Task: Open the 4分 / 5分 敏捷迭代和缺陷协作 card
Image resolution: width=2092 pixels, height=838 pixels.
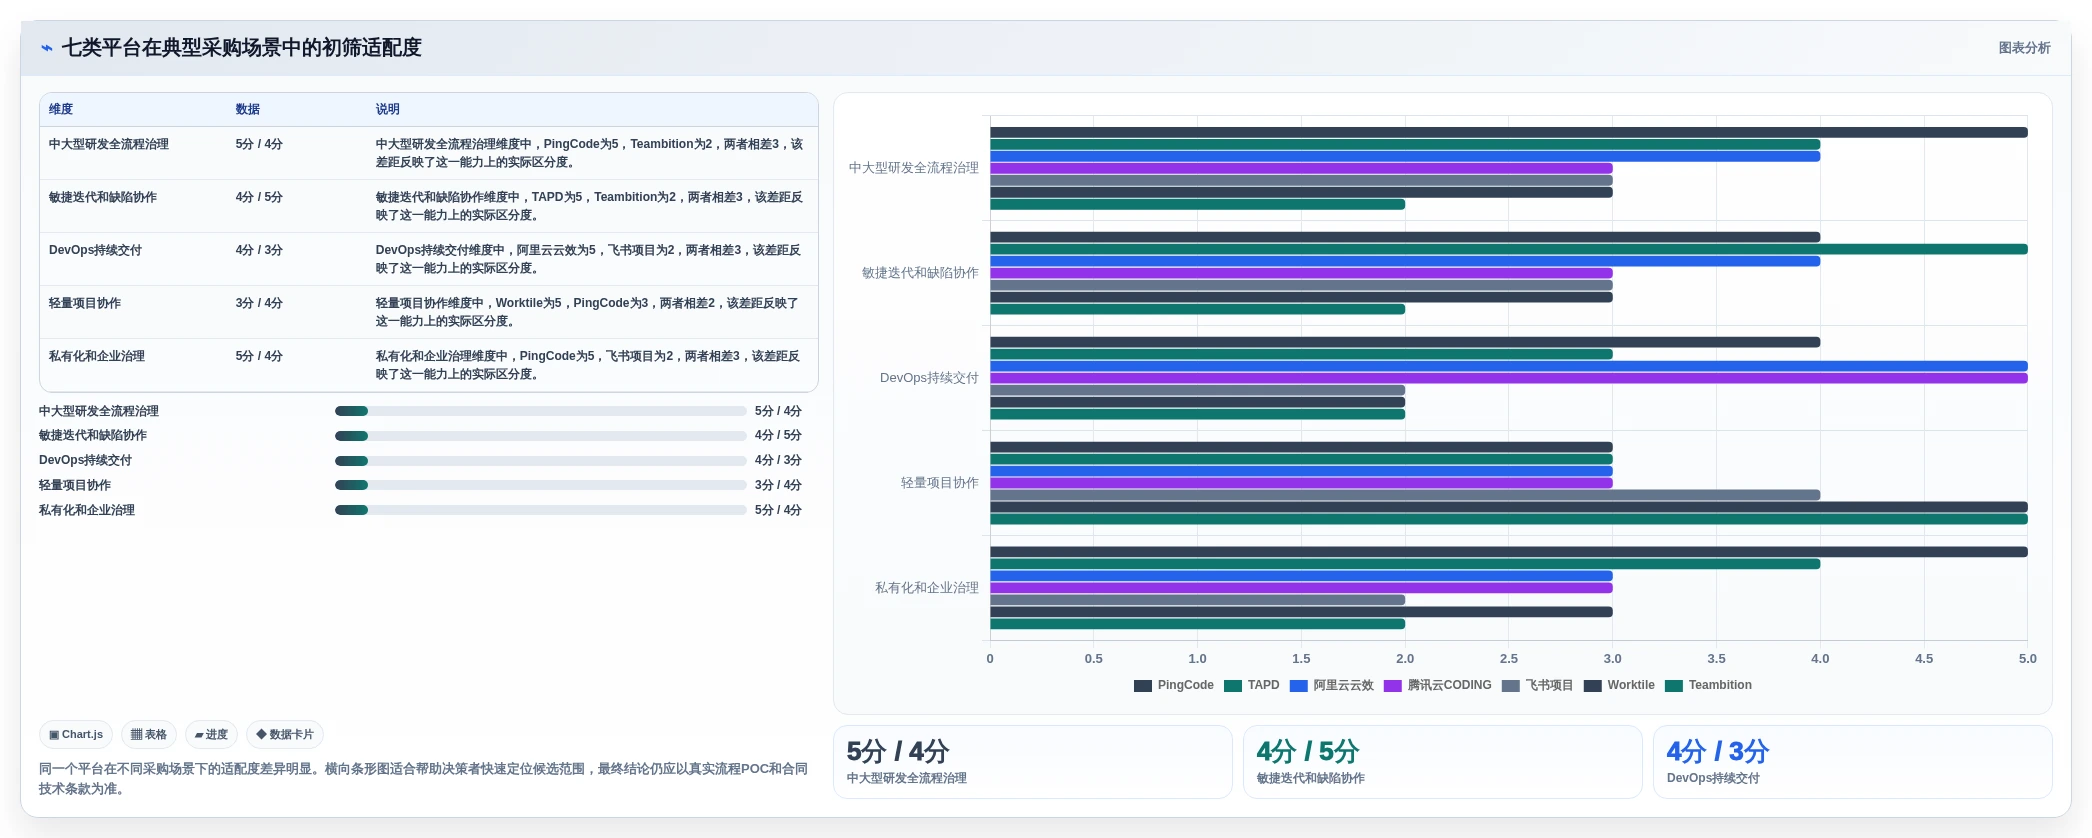Action: [1443, 762]
